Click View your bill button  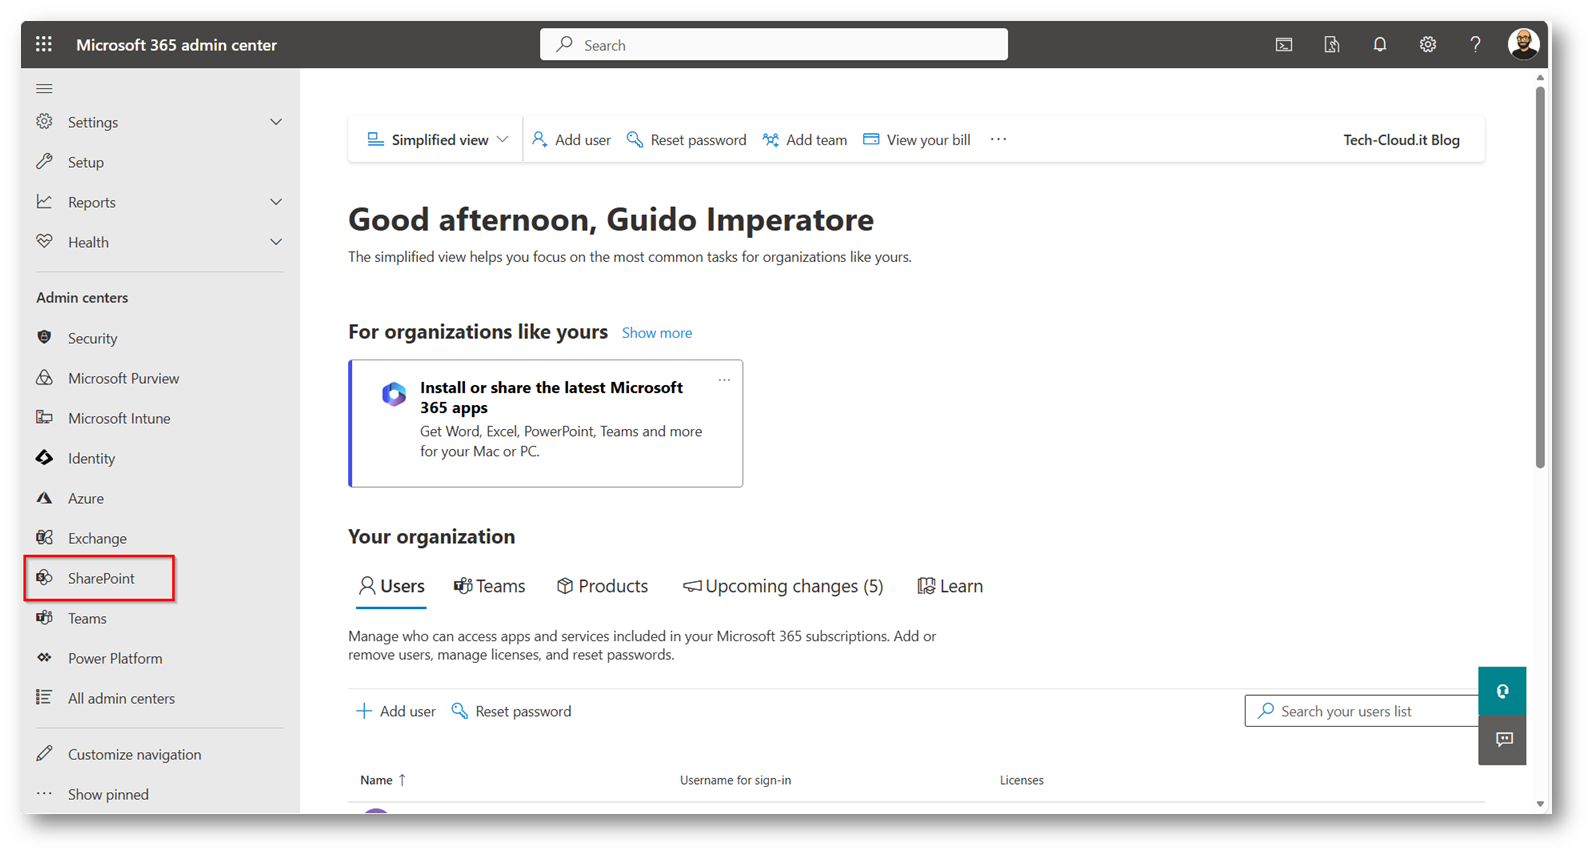click(x=917, y=140)
